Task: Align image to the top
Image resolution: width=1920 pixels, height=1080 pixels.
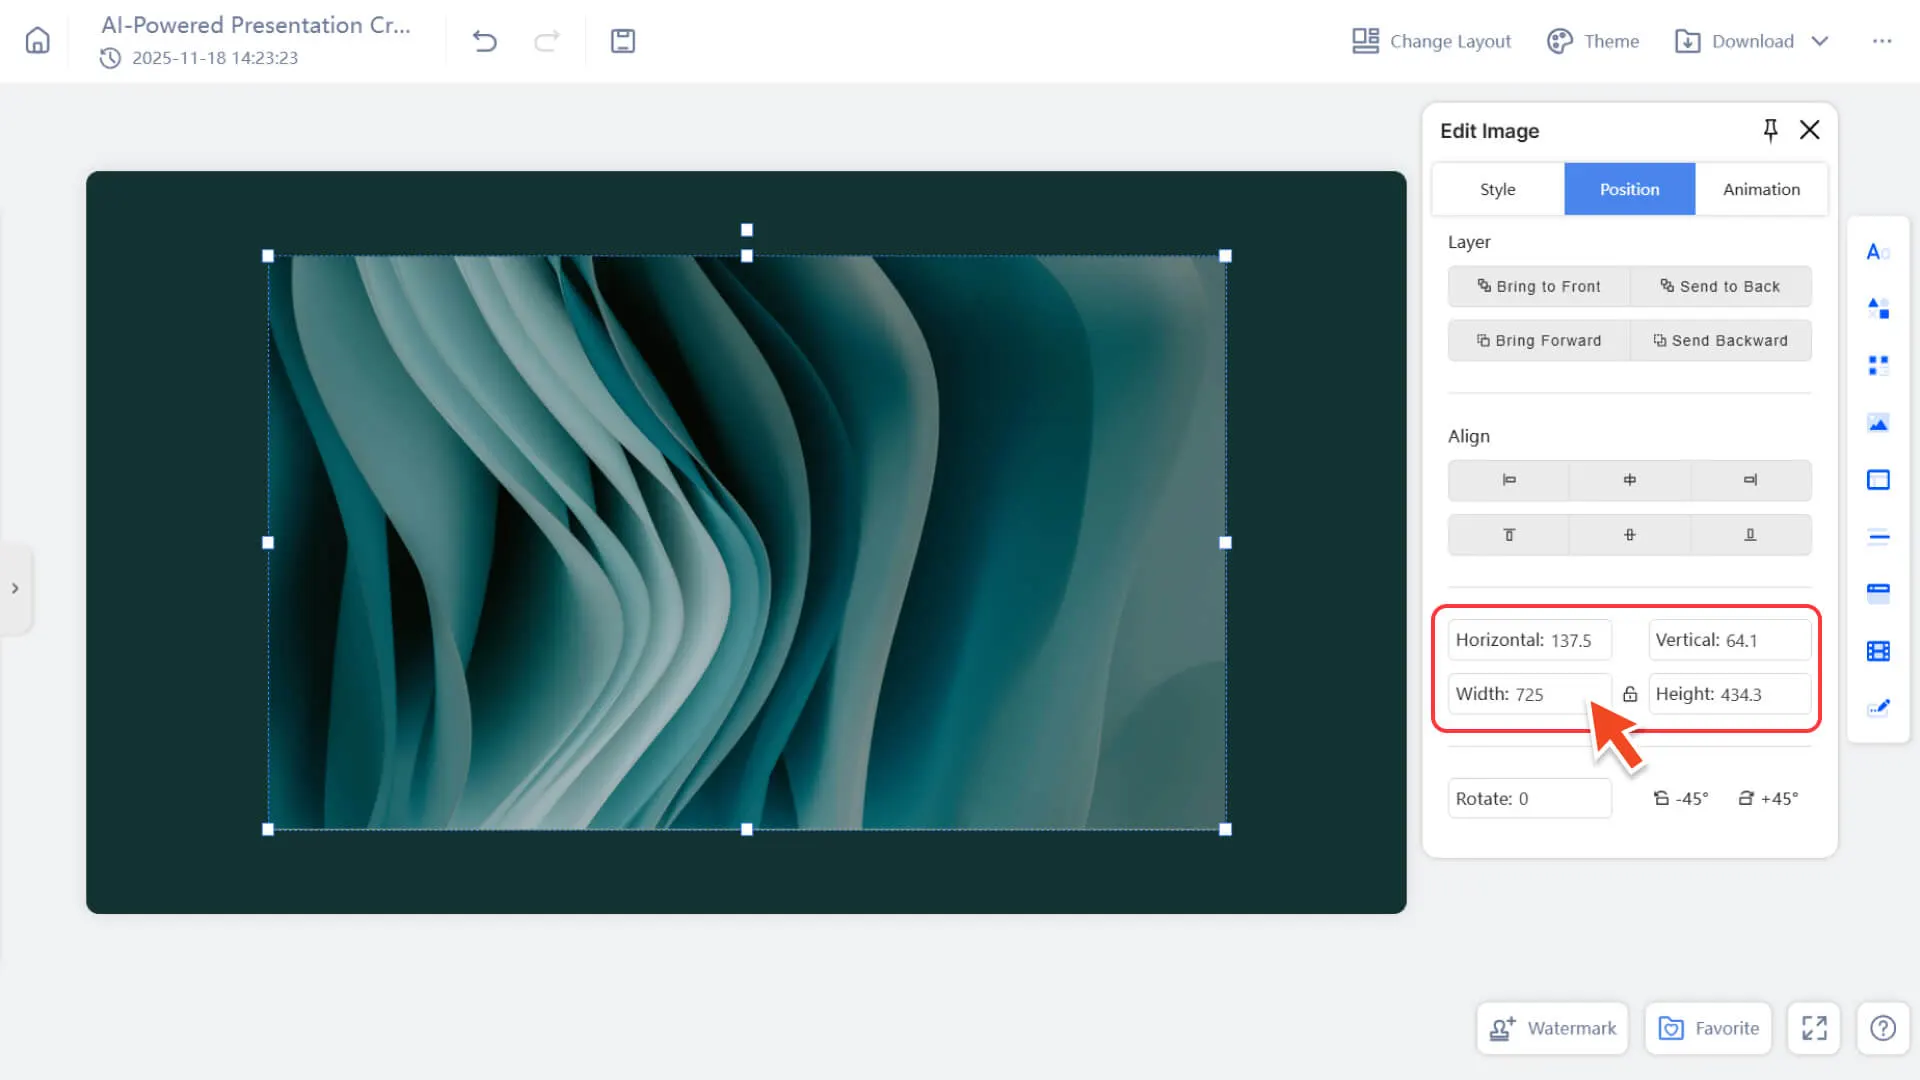Action: pos(1509,535)
